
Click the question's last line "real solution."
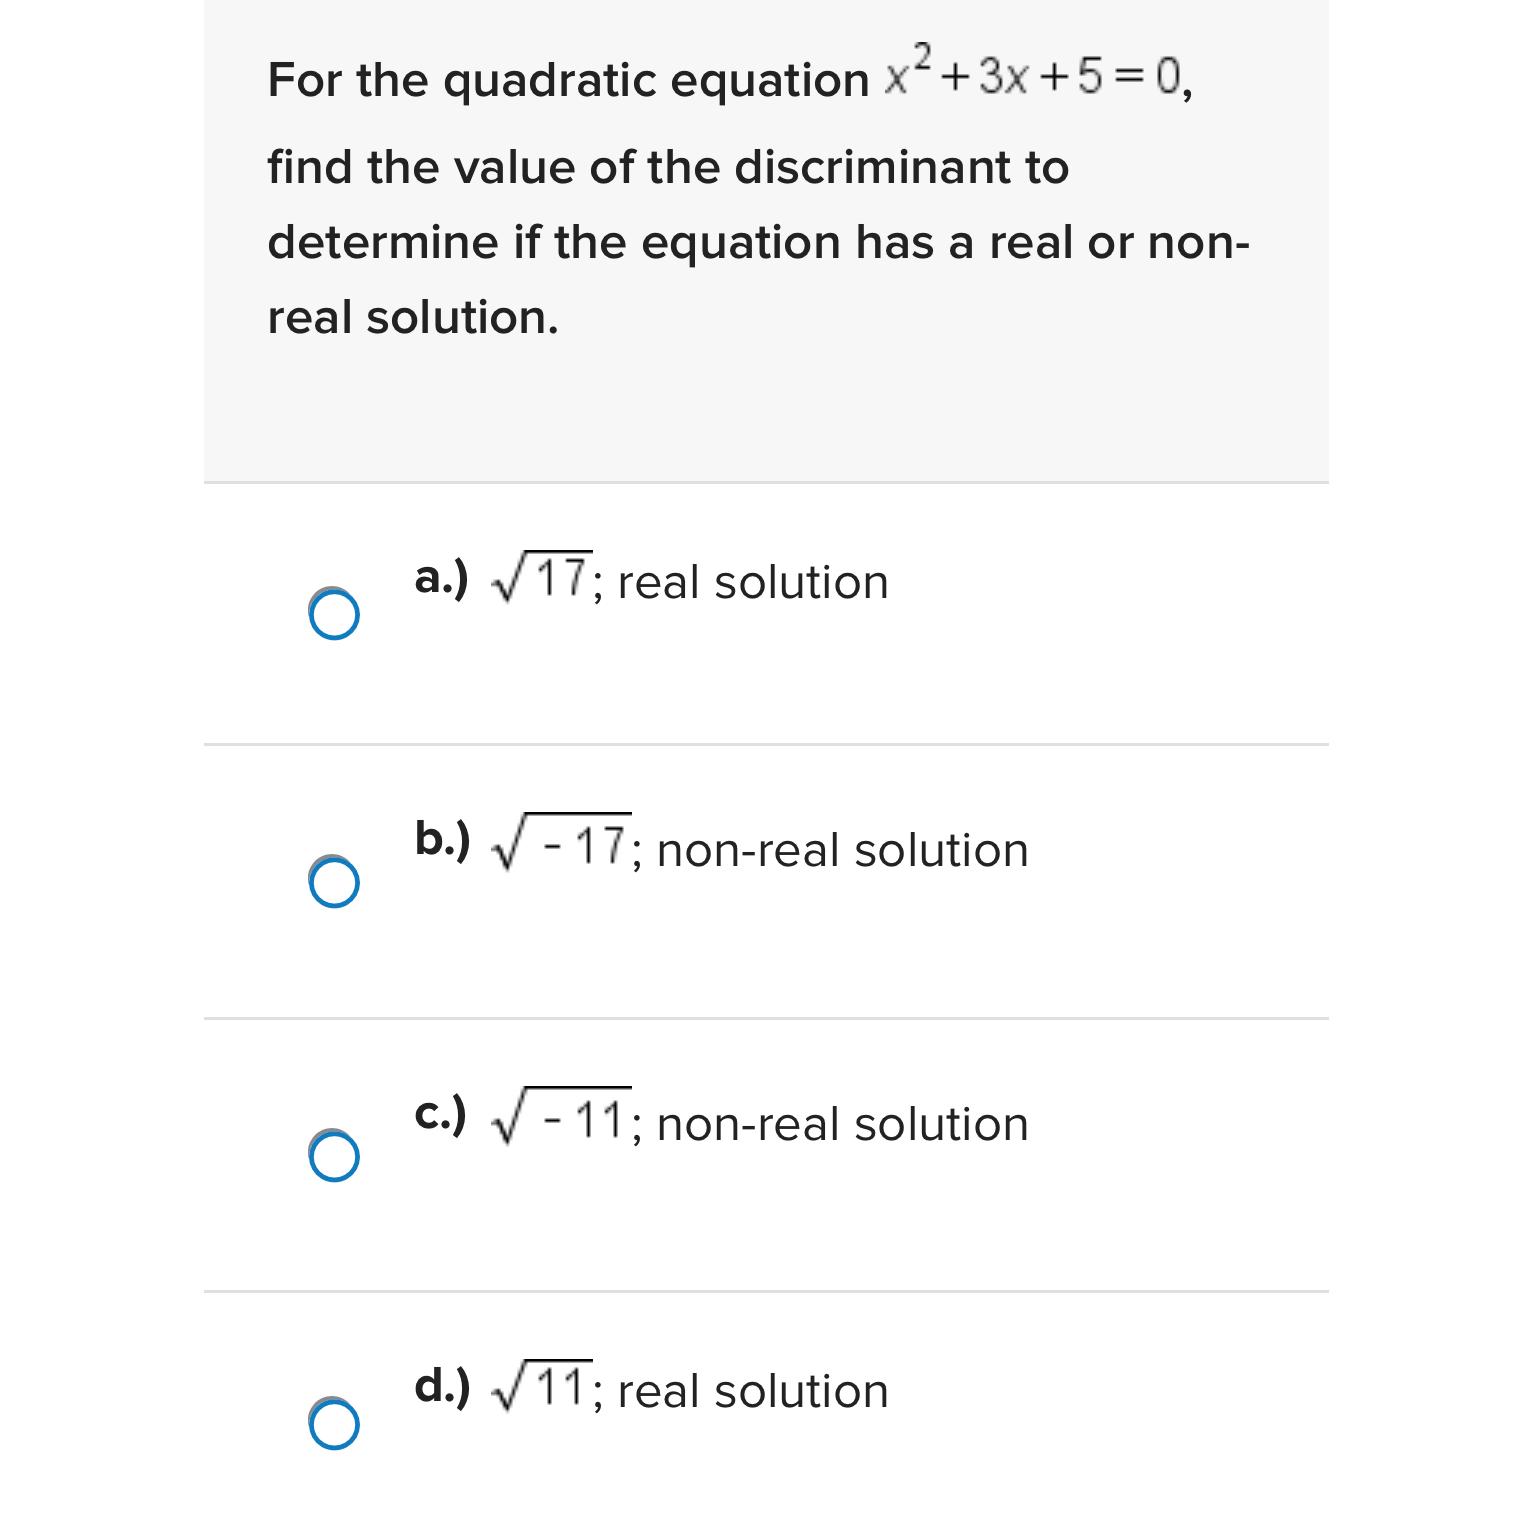413,318
